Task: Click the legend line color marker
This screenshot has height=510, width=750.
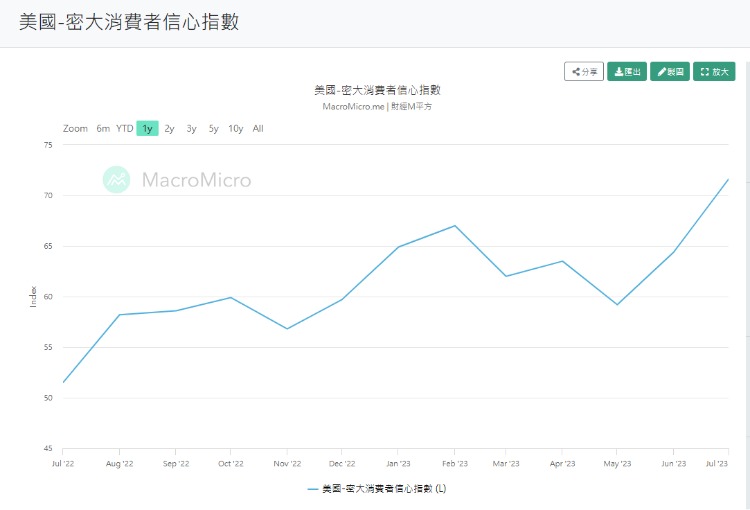Action: (312, 489)
